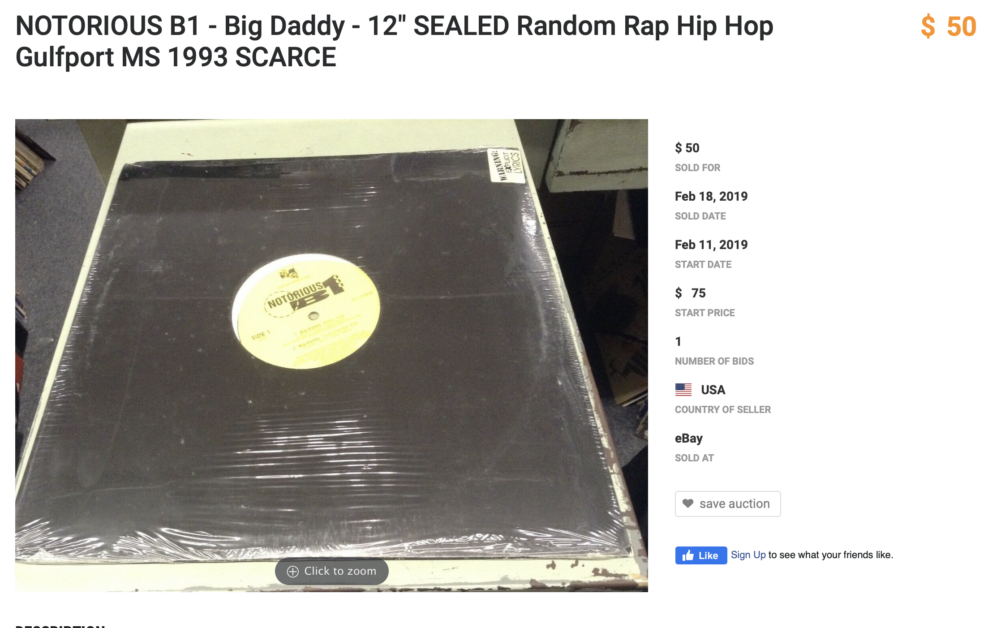This screenshot has width=988, height=628.
Task: Open the sealed record photo thumbnail
Action: pos(331,355)
